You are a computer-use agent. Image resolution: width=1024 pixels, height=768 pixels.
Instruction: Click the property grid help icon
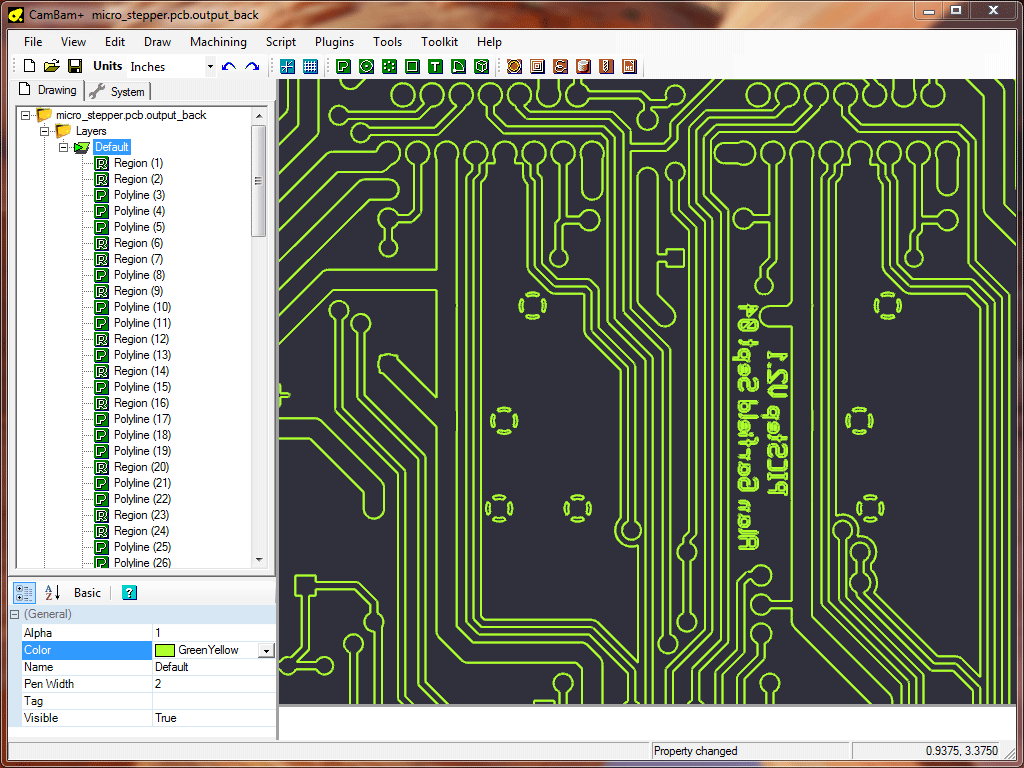[129, 592]
